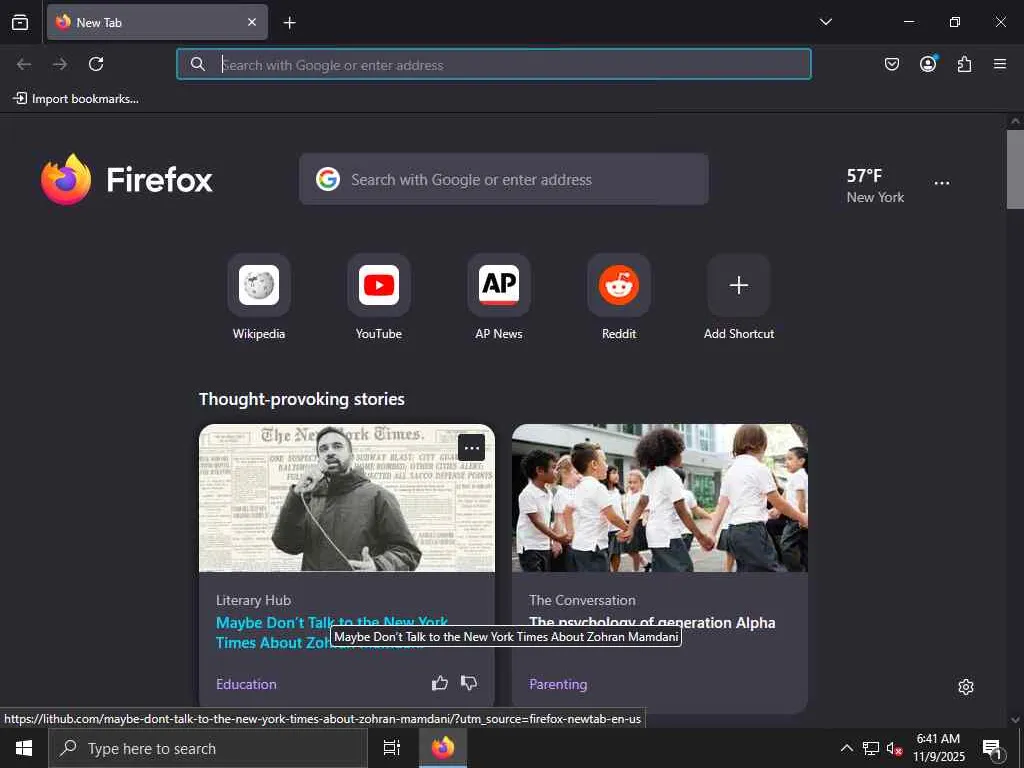Click the new tab page Google search box
1024x768 pixels.
pos(504,179)
